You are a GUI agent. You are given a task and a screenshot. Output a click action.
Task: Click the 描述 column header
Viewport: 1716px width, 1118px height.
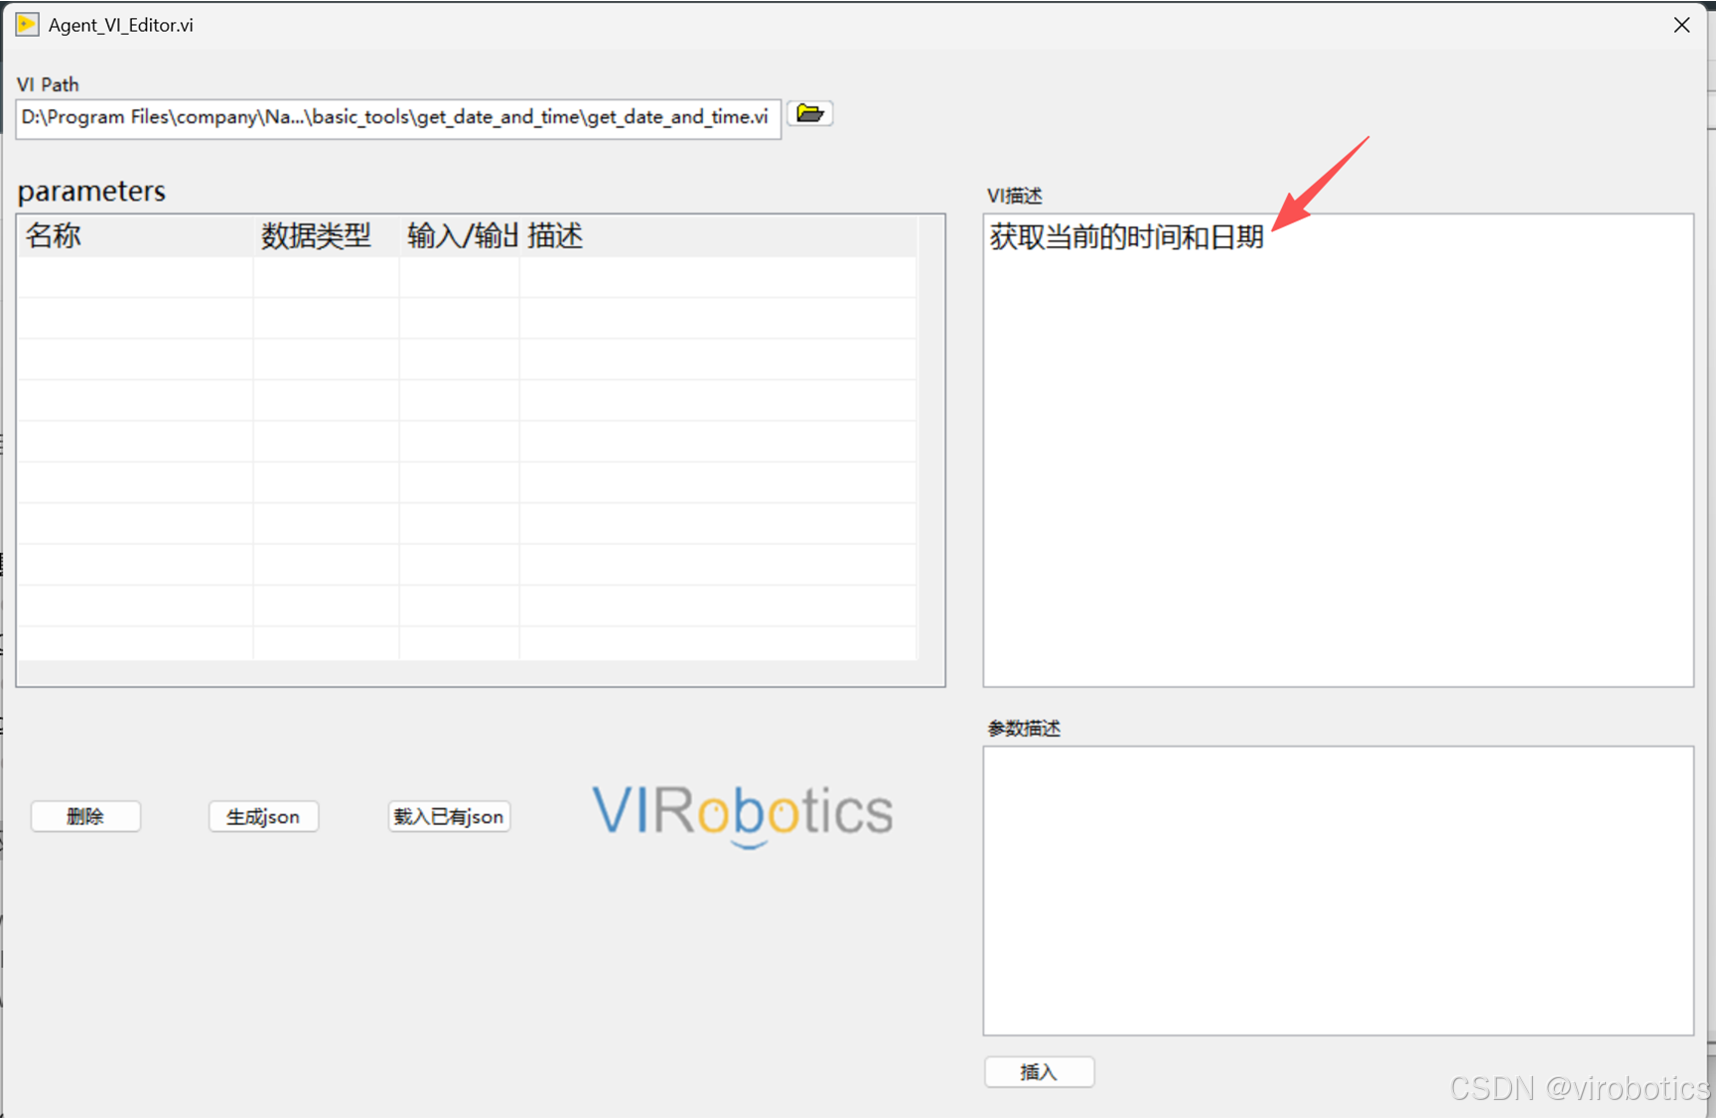point(718,236)
